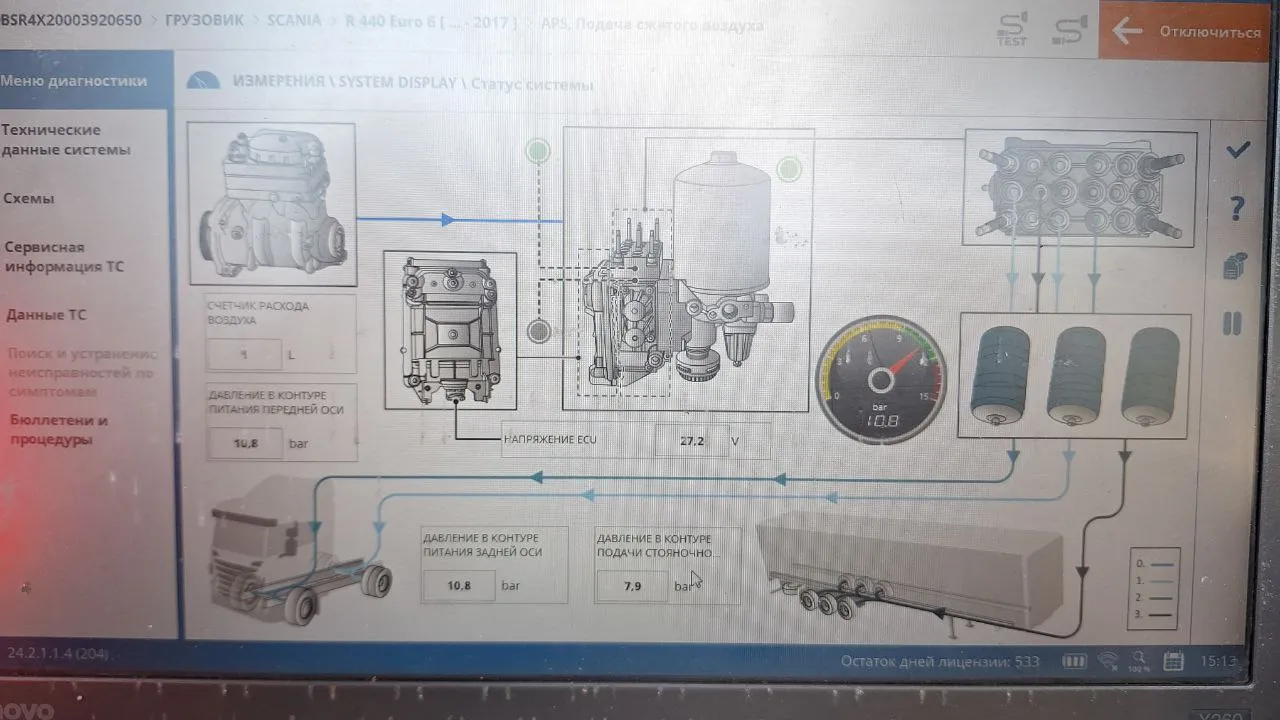Click the battery icon in the status bar
This screenshot has height=720, width=1280.
pyautogui.click(x=1074, y=661)
